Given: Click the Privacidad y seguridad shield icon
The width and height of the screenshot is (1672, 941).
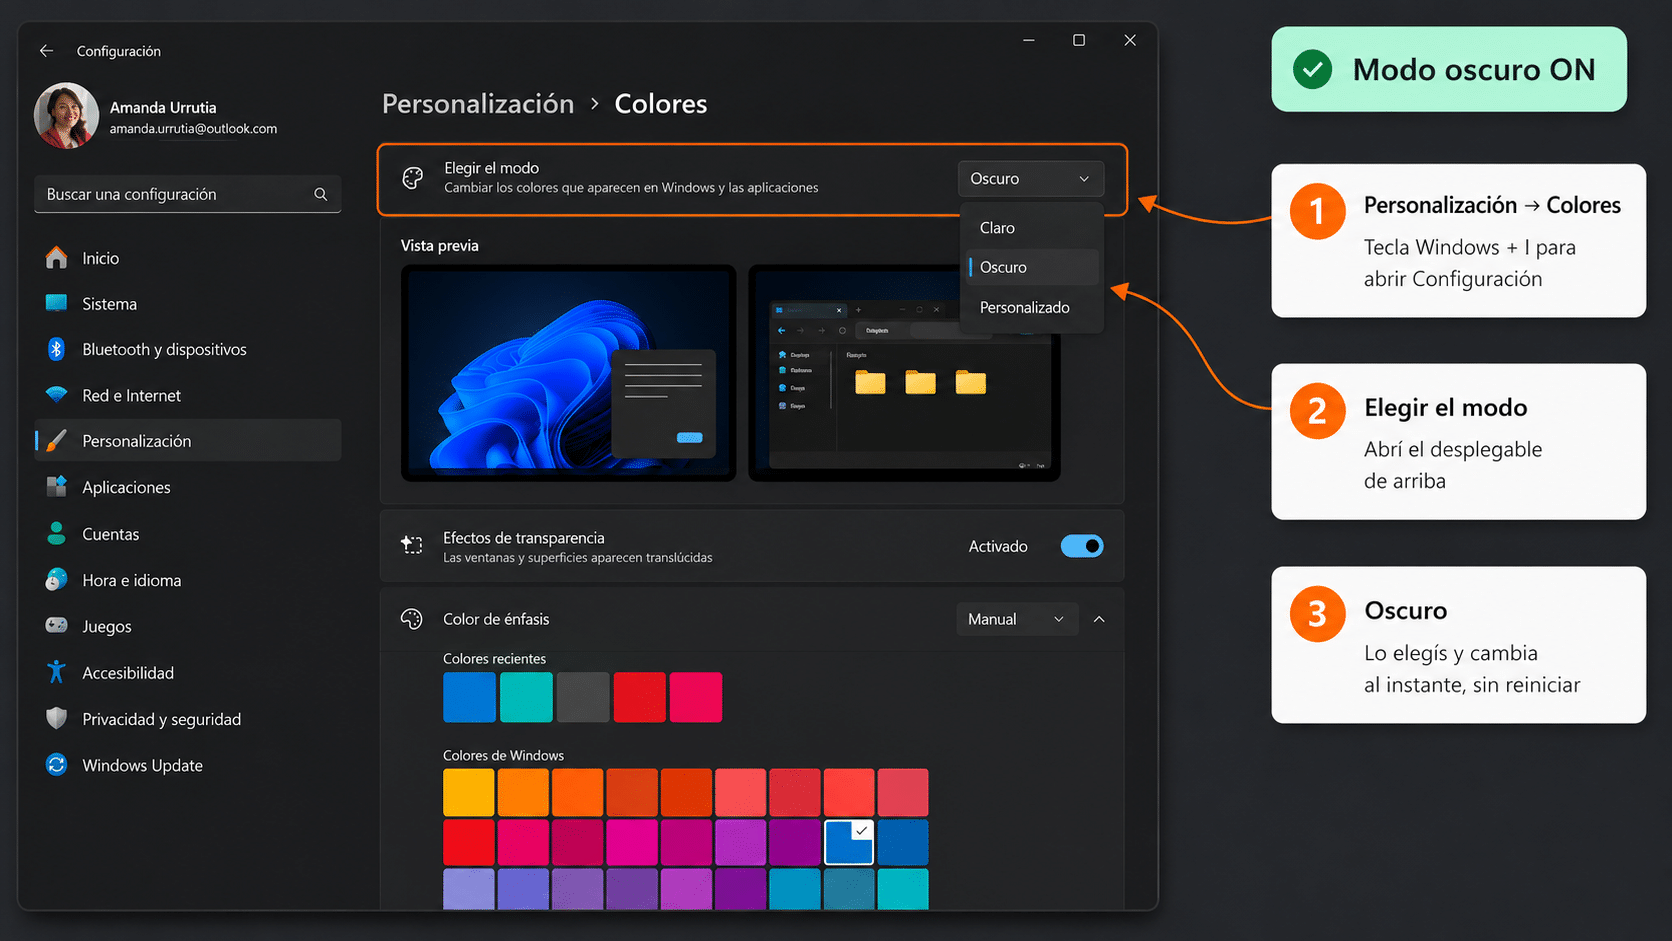Looking at the screenshot, I should click(57, 719).
